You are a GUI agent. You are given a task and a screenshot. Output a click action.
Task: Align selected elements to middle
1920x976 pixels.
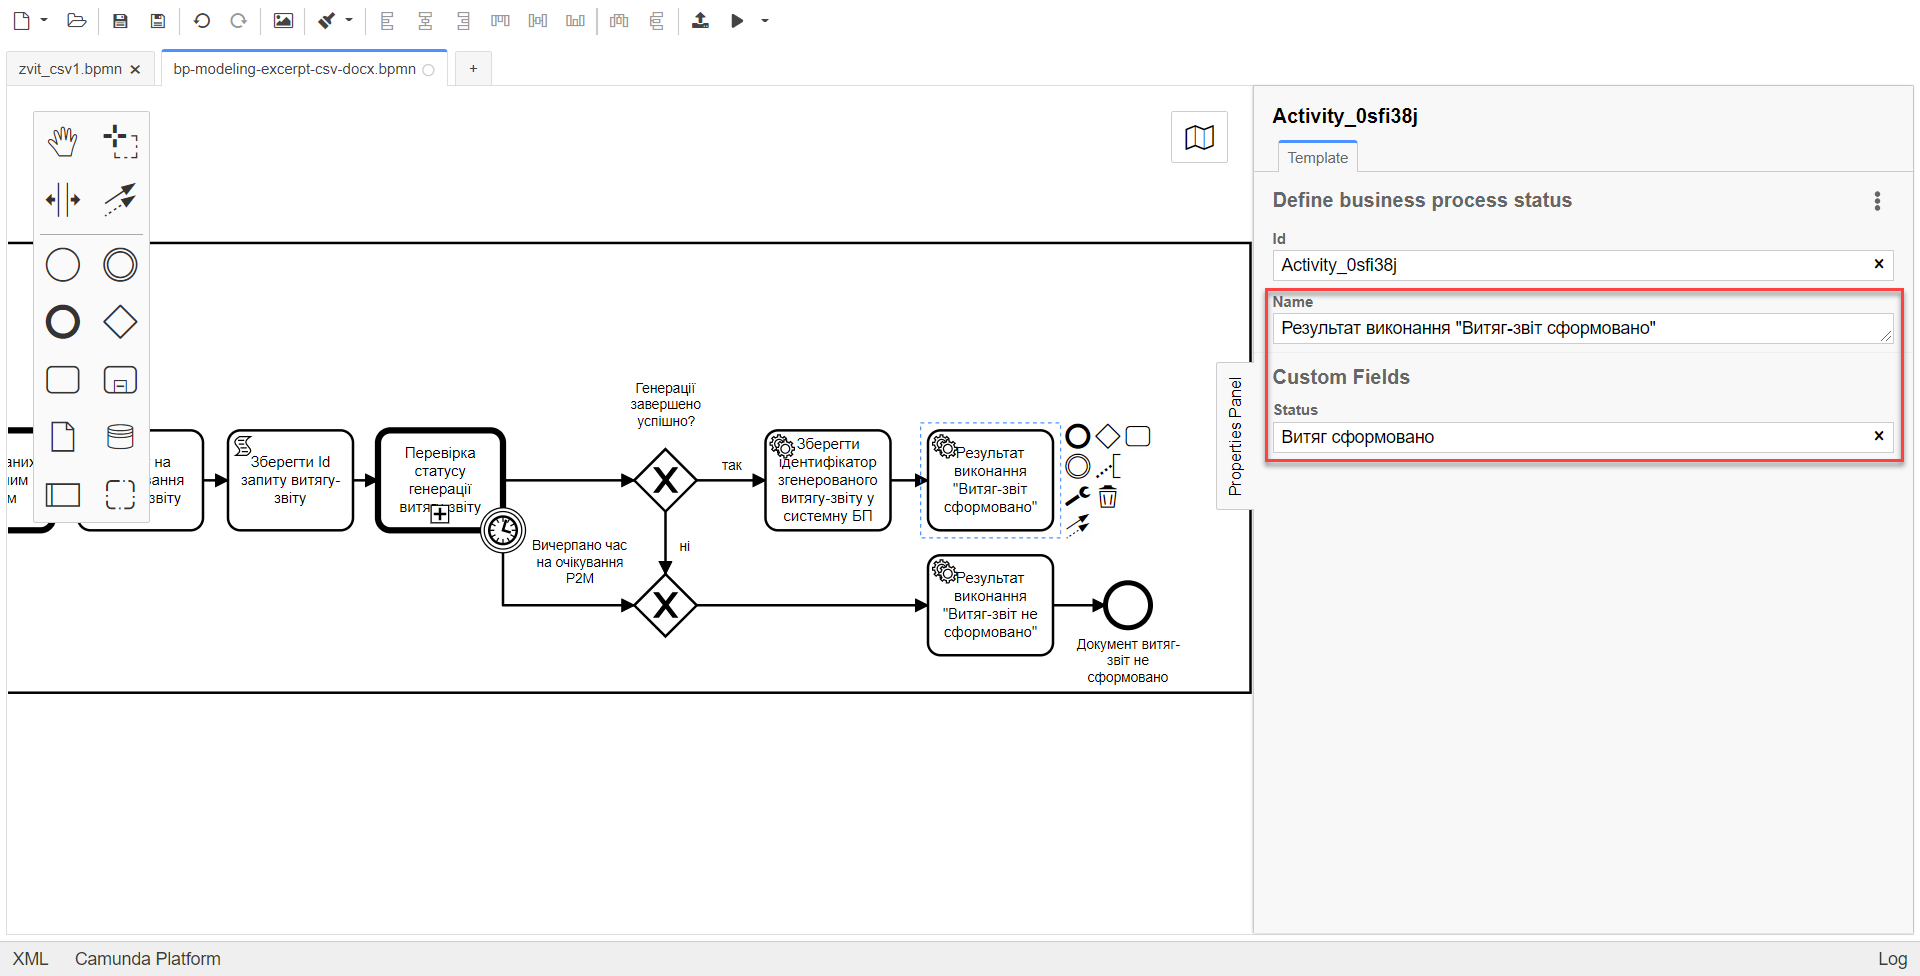(538, 20)
